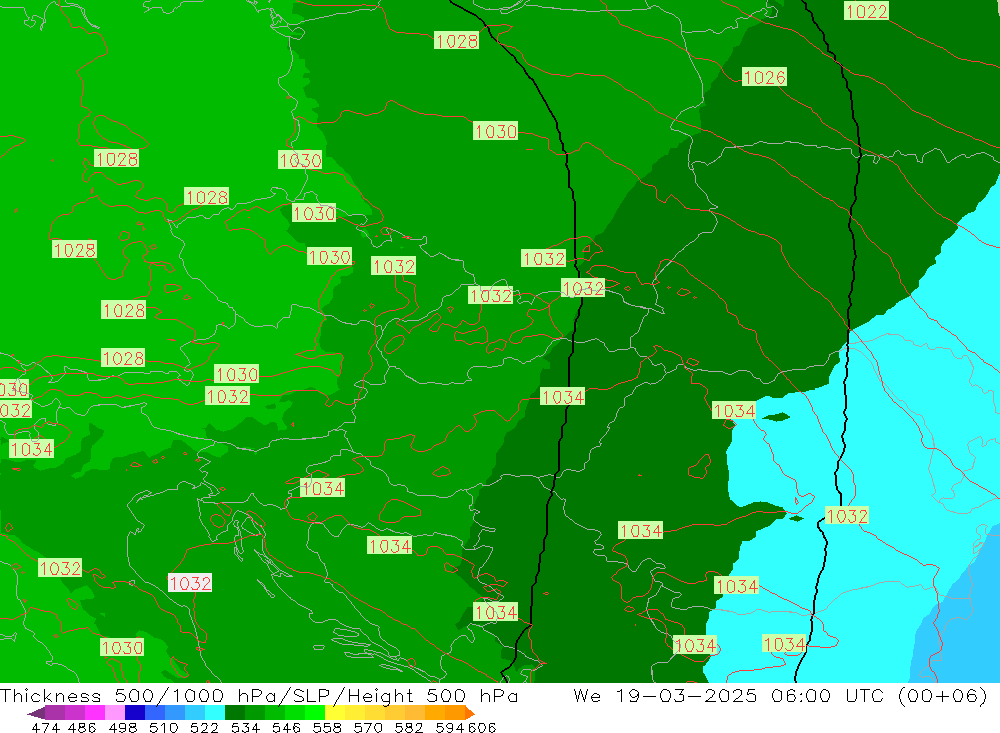Click the 1032 label over the cyan area
This screenshot has width=1000, height=733.
[847, 515]
